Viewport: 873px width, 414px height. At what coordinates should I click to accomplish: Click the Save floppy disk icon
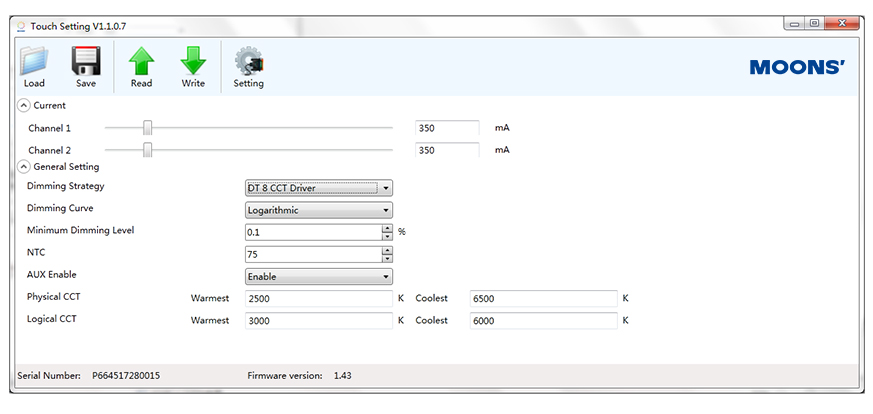click(x=86, y=62)
